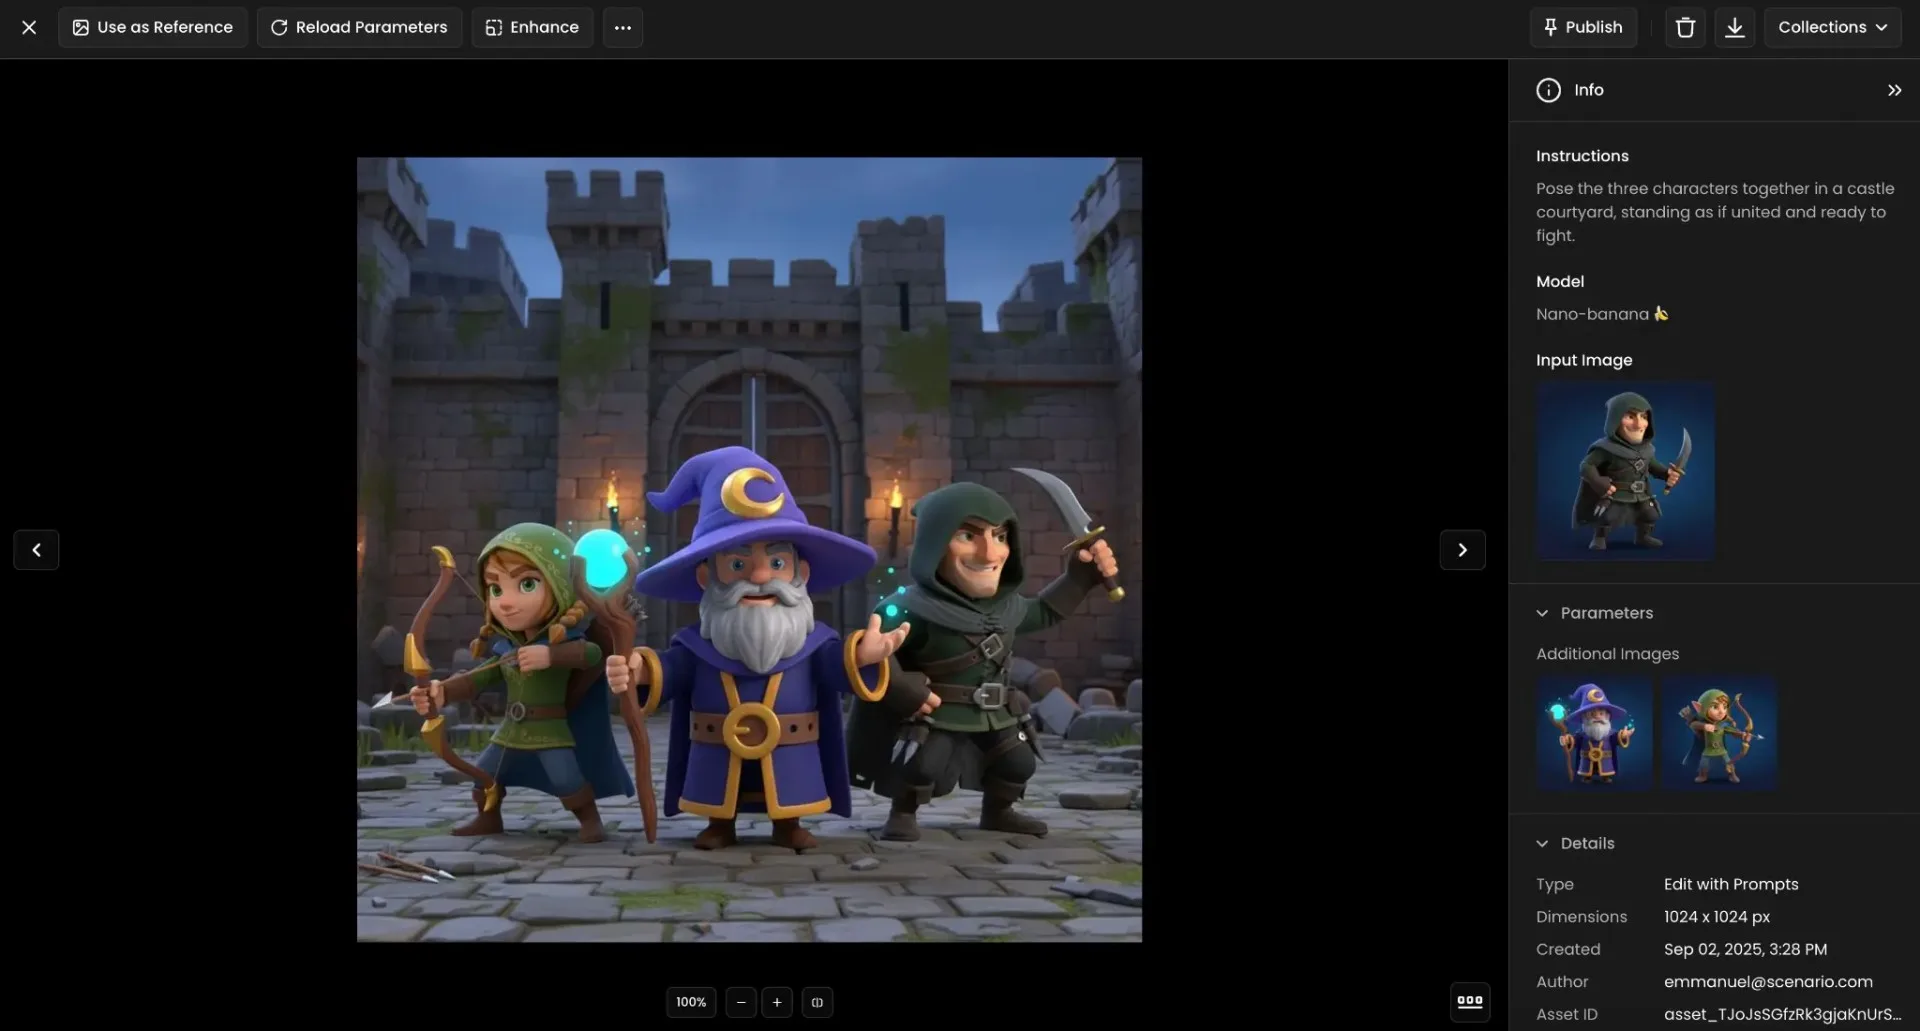Collapse the Parameters section
This screenshot has height=1031, width=1920.
(x=1542, y=613)
